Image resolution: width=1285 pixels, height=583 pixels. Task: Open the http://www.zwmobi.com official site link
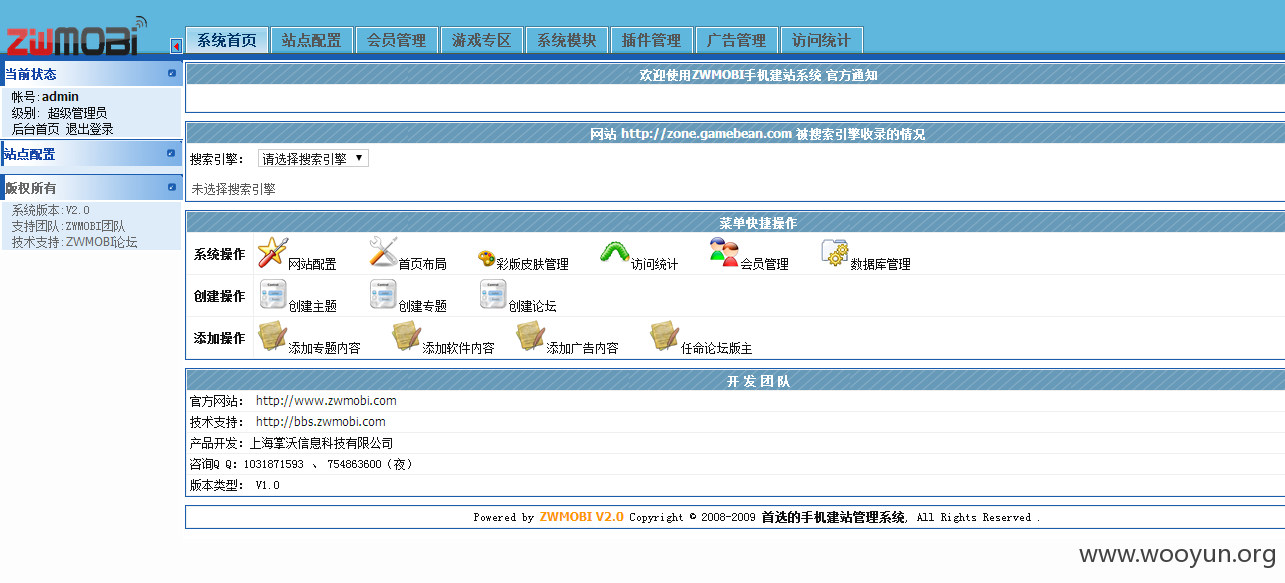pyautogui.click(x=326, y=400)
